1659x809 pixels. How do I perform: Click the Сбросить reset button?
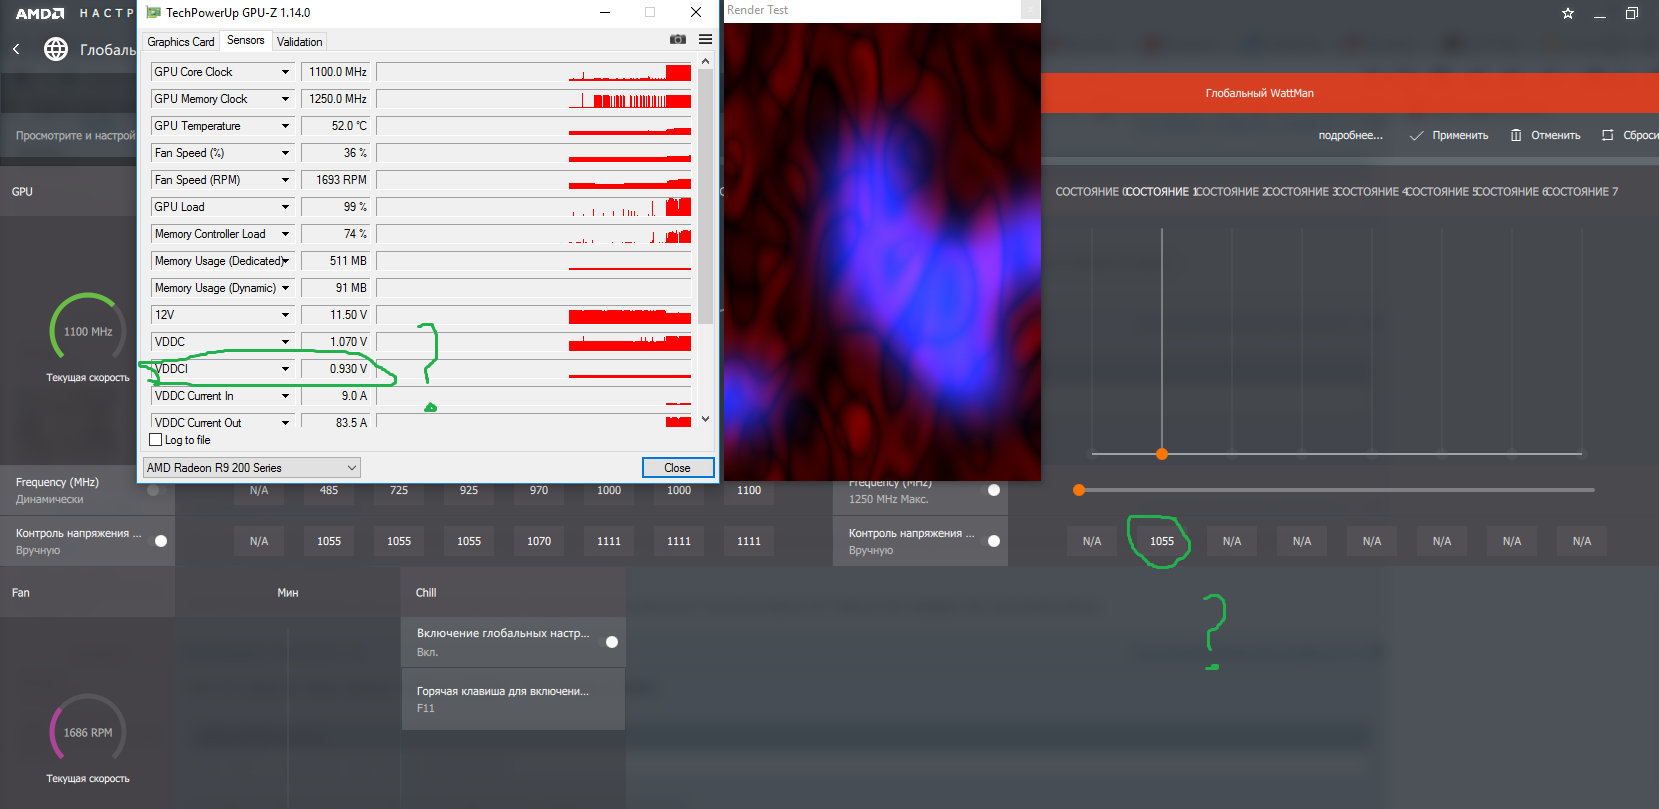pyautogui.click(x=1630, y=135)
